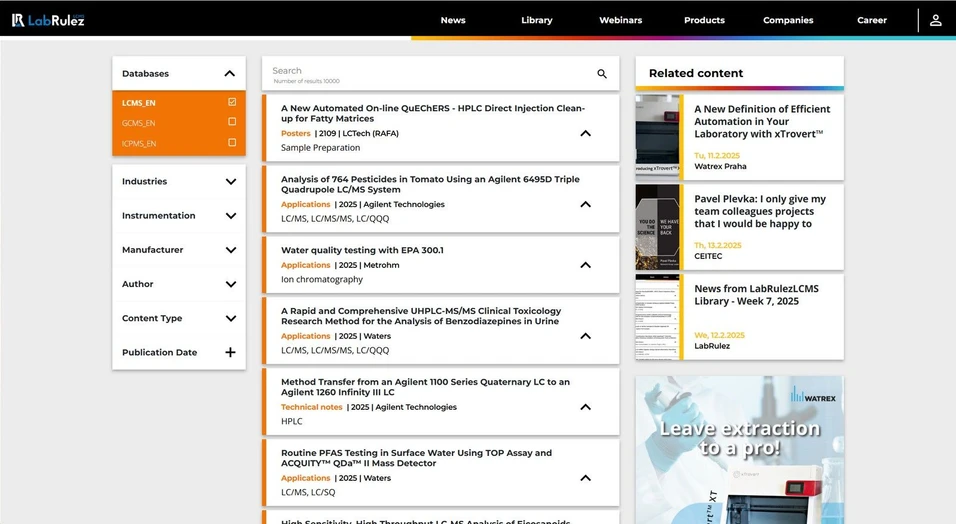The height and width of the screenshot is (524, 956).
Task: Open the Library menu
Action: click(x=536, y=20)
